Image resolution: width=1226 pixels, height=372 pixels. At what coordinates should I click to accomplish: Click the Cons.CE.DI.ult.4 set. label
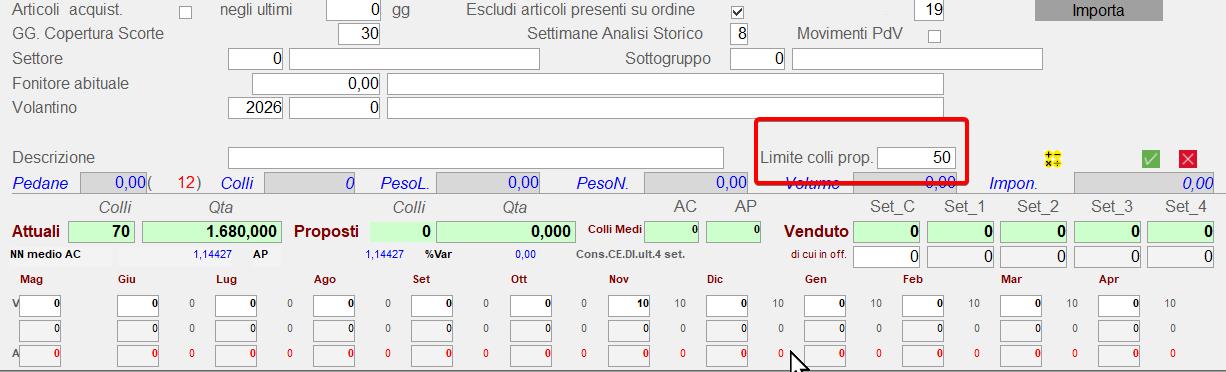630,255
